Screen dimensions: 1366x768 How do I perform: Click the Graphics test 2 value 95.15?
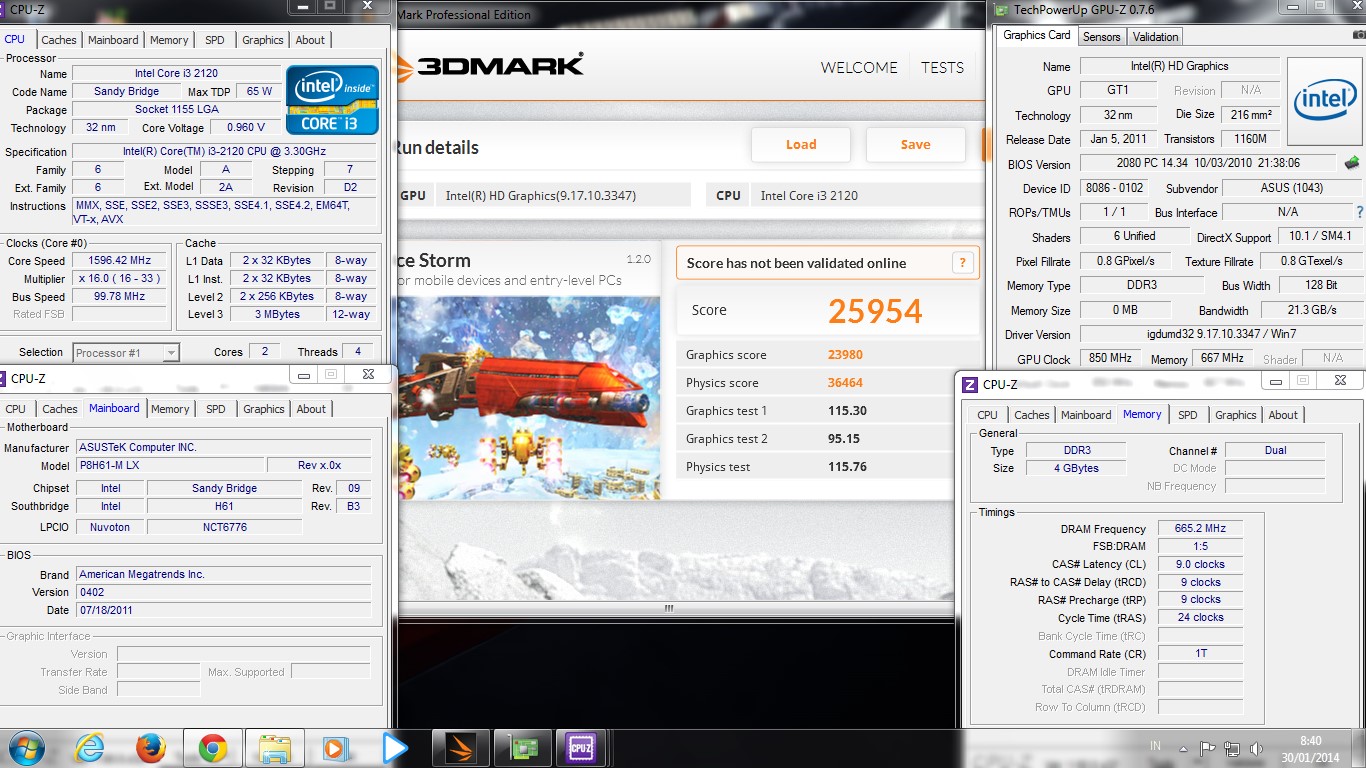click(844, 438)
